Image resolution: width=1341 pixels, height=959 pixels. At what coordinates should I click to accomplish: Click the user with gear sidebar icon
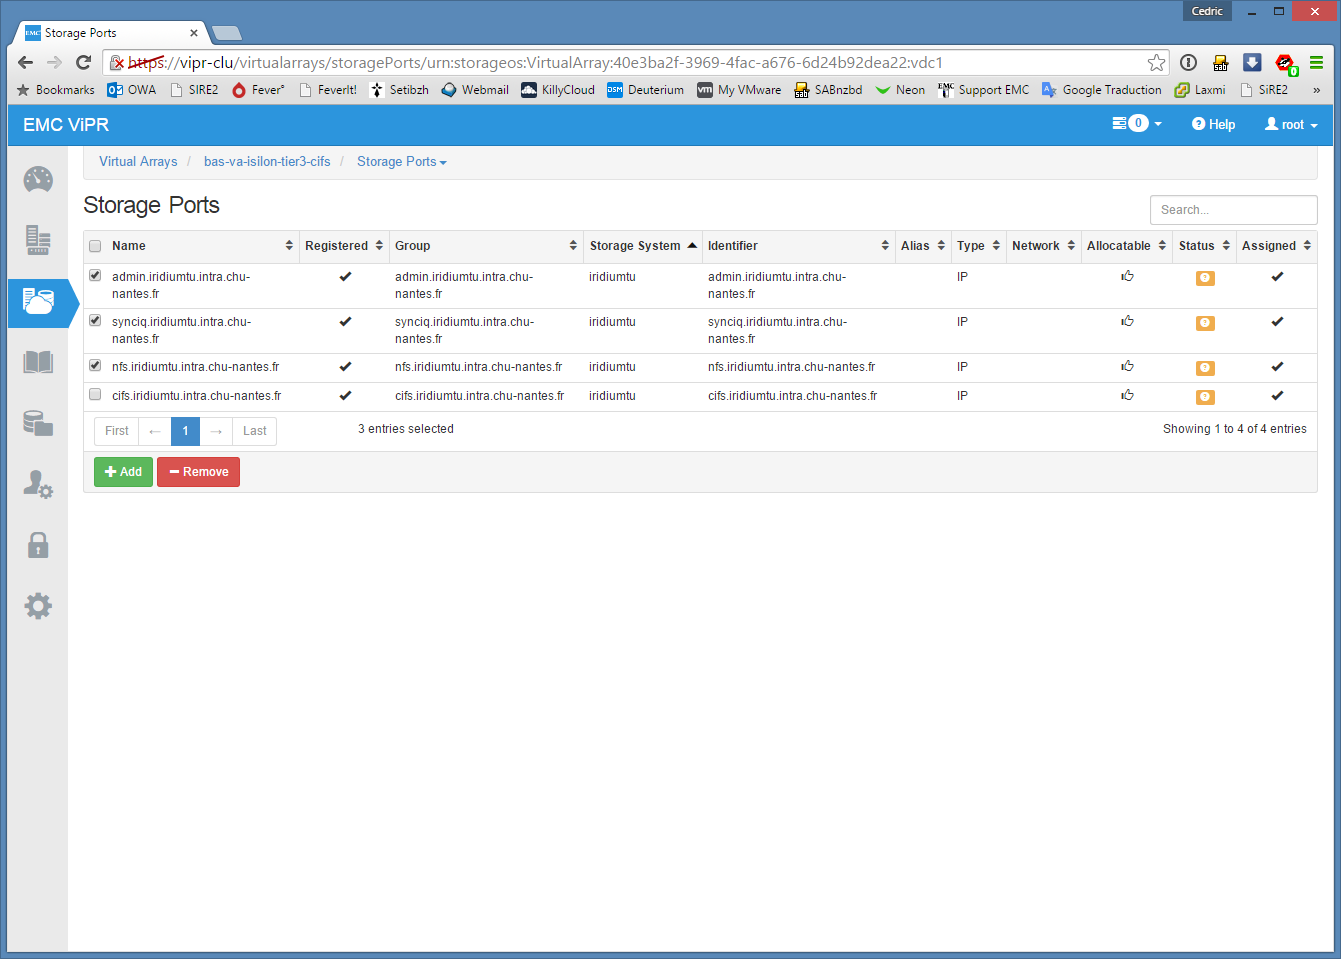click(x=38, y=485)
